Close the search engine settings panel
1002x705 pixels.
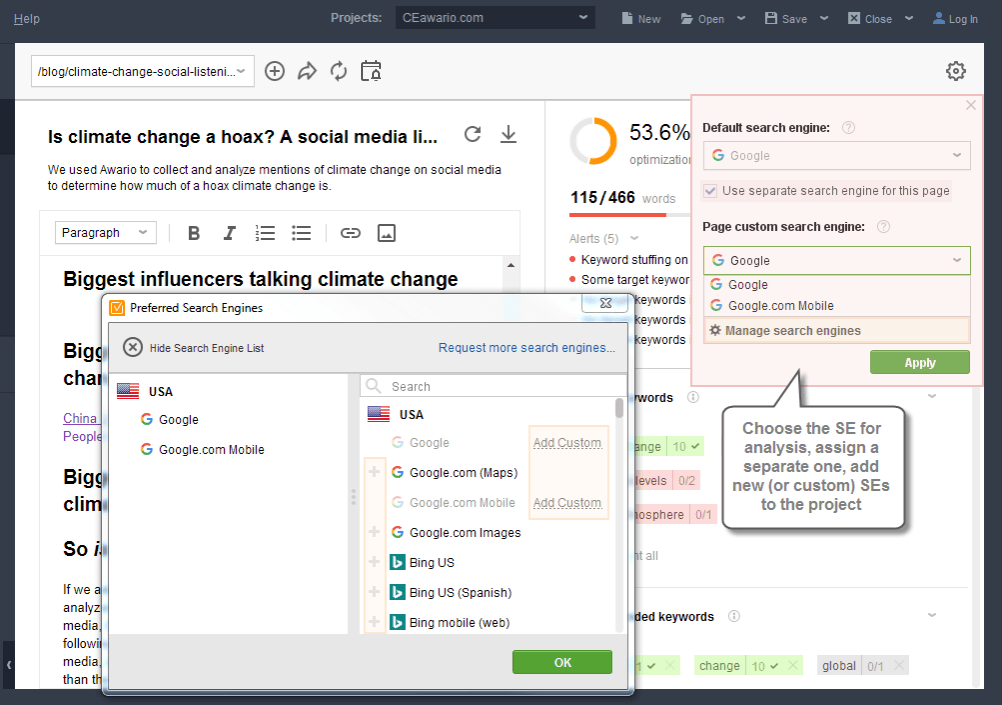[971, 105]
